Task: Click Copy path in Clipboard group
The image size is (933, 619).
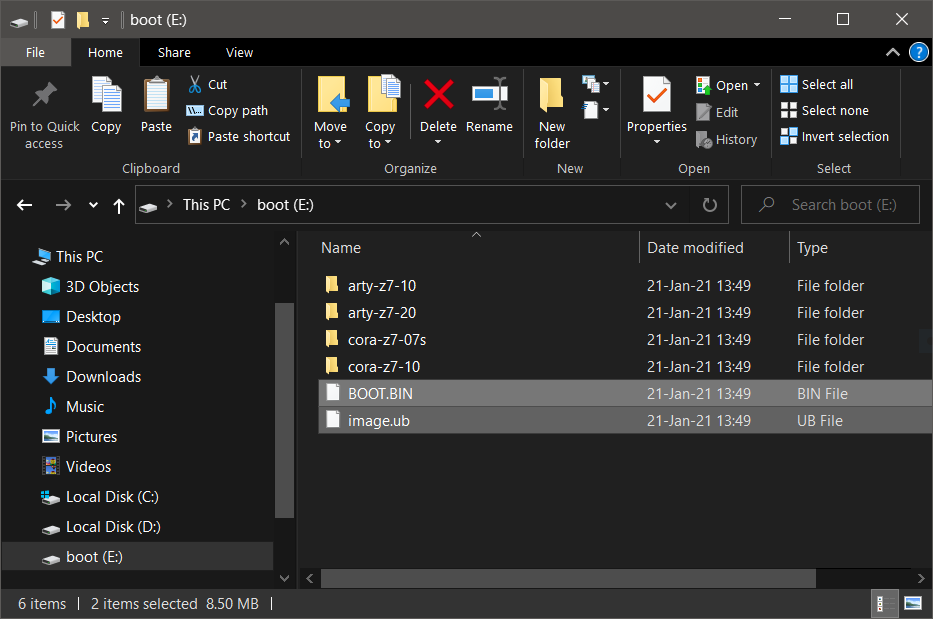Action: 227,111
